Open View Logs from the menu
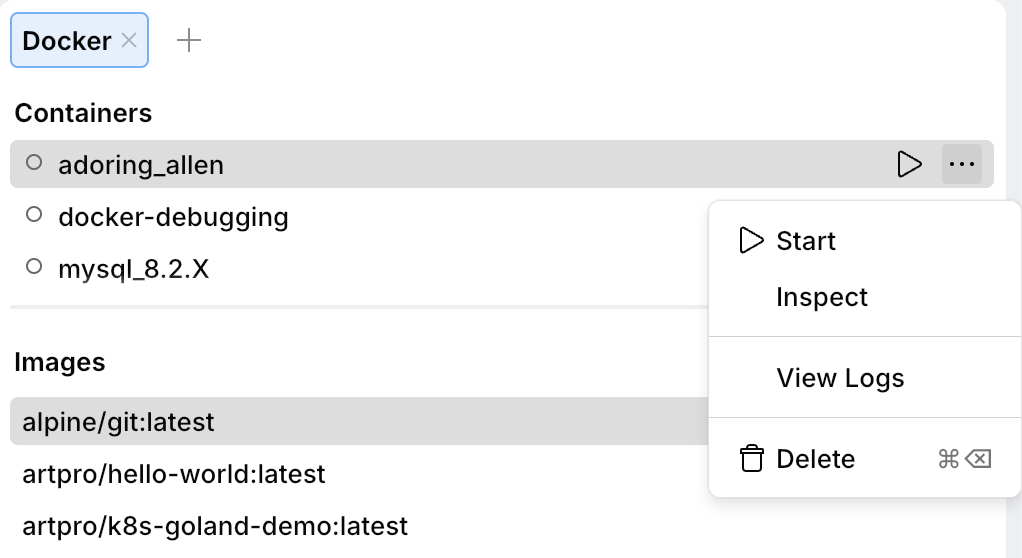The width and height of the screenshot is (1022, 558). click(x=840, y=378)
